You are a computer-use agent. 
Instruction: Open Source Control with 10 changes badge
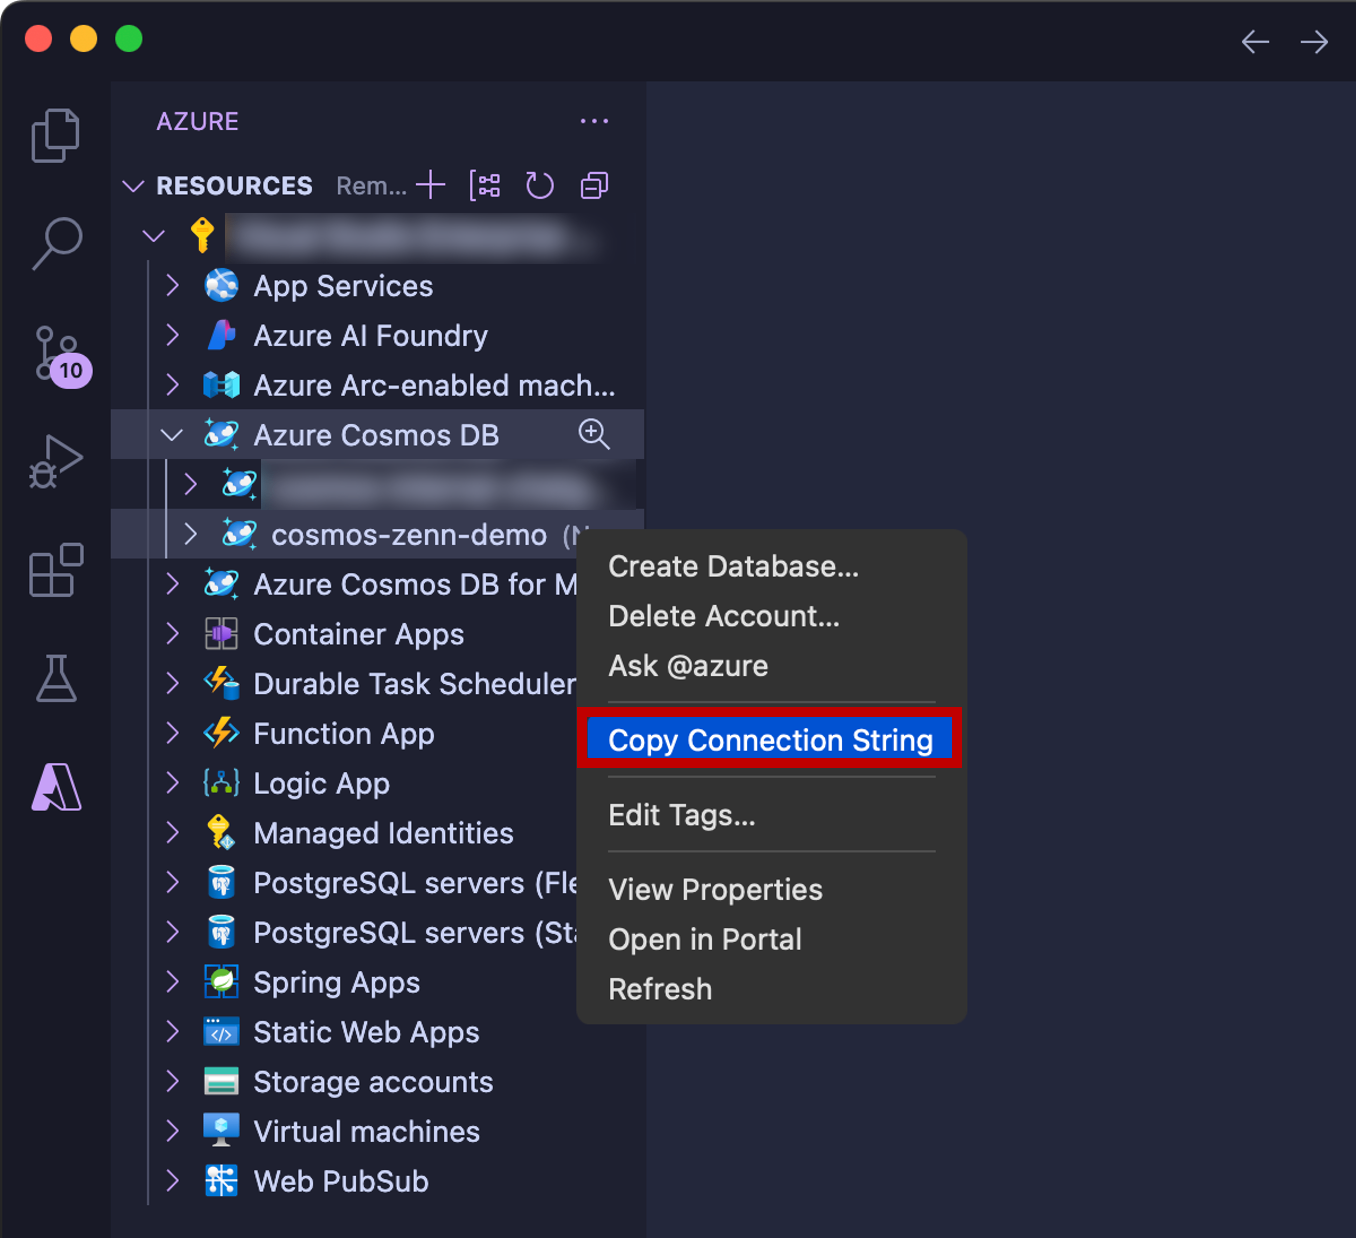[x=61, y=355]
